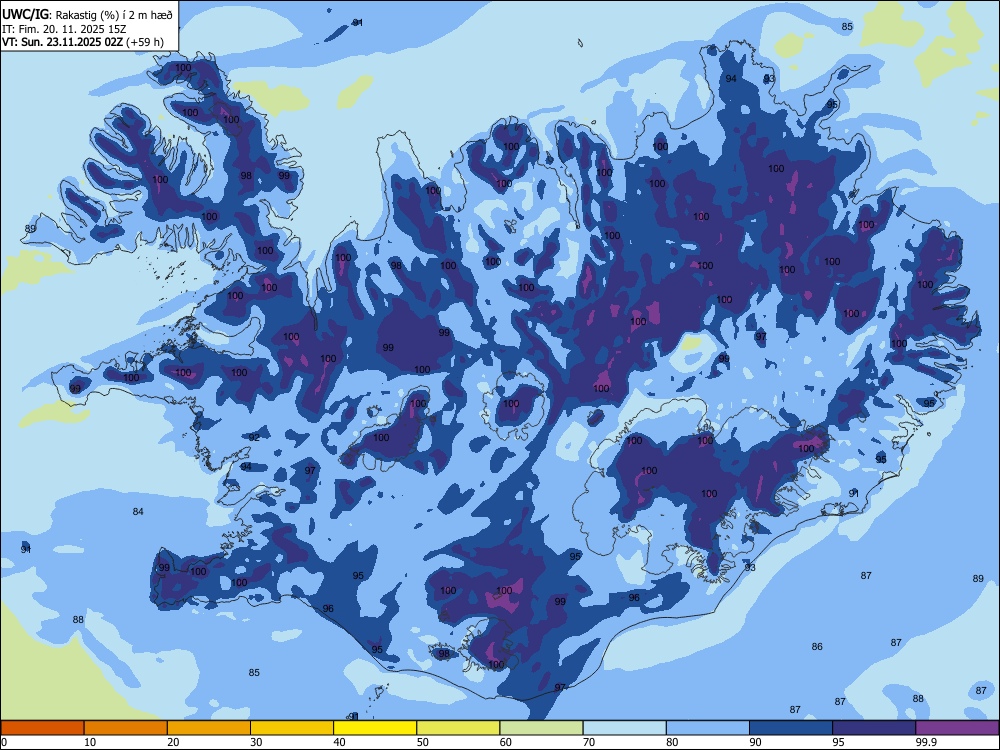Click the '92' humidity value on the map
Image resolution: width=1000 pixels, height=750 pixels.
tap(254, 438)
